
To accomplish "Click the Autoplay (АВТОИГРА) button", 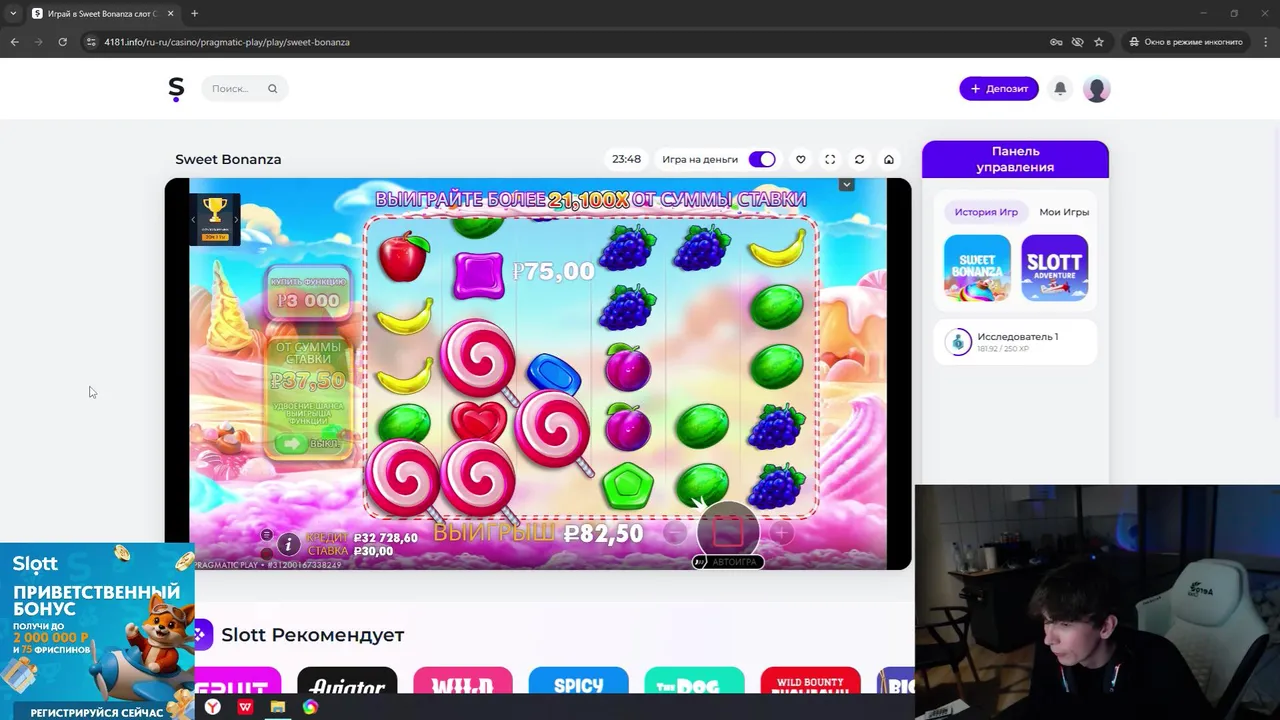I will (x=728, y=562).
